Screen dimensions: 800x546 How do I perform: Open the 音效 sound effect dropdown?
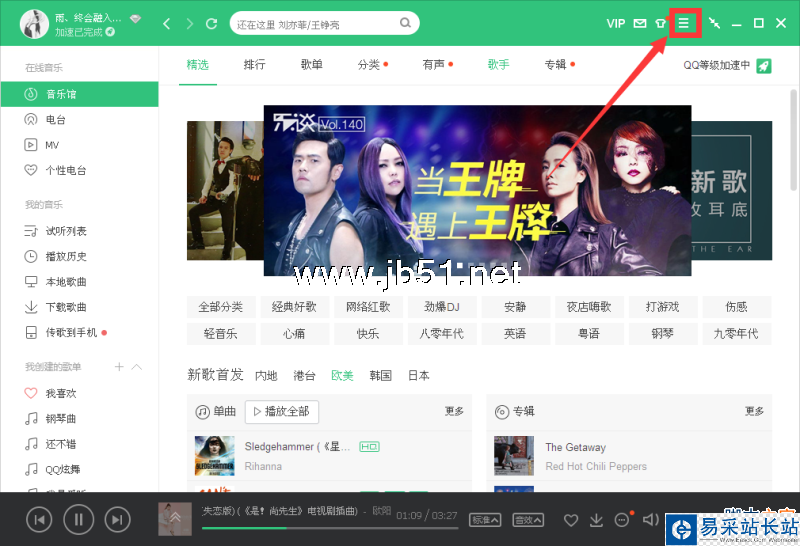coord(528,520)
